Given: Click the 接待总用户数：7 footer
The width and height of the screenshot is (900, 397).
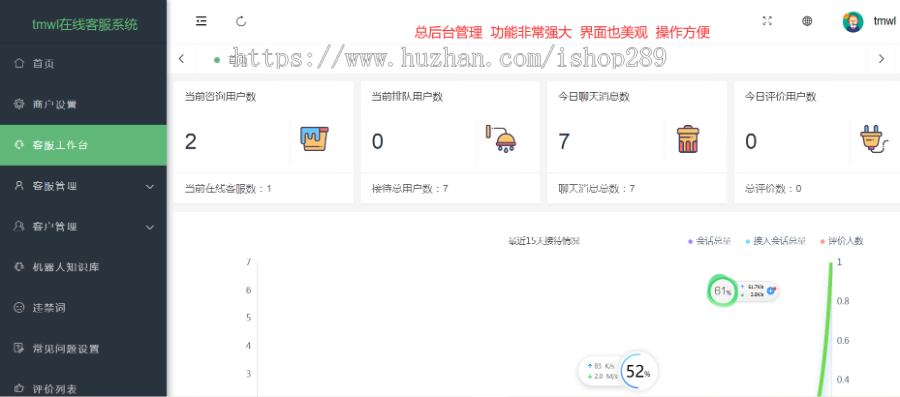Looking at the screenshot, I should pos(410,188).
